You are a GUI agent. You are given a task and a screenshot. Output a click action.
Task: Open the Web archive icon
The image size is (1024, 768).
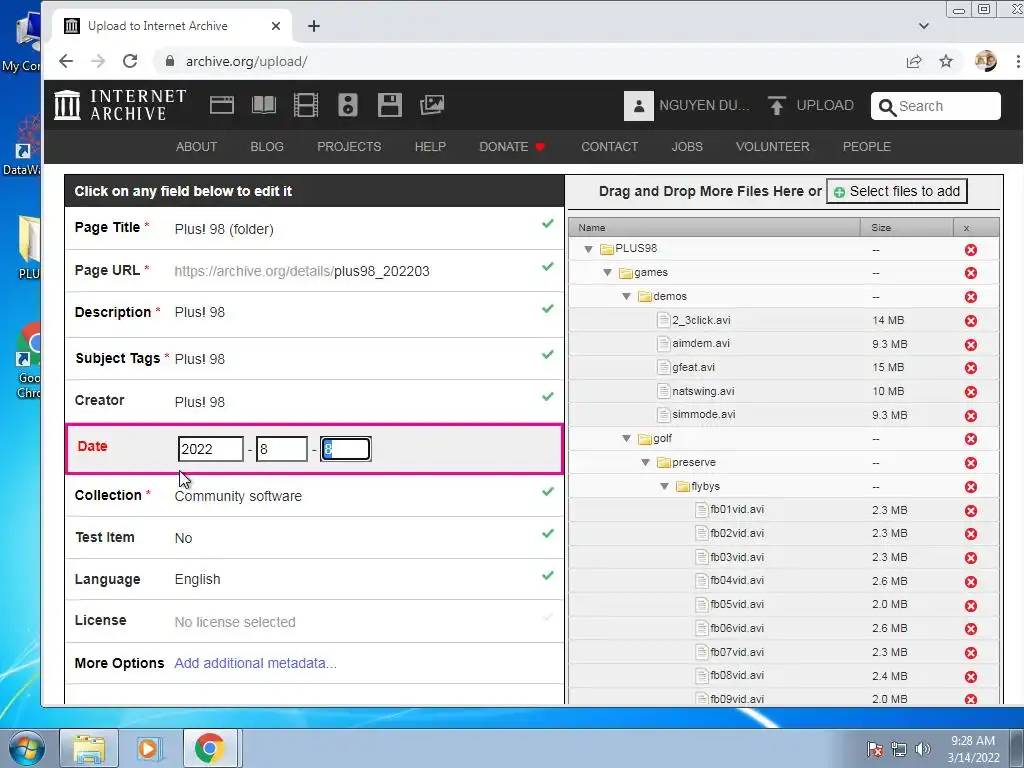point(221,104)
